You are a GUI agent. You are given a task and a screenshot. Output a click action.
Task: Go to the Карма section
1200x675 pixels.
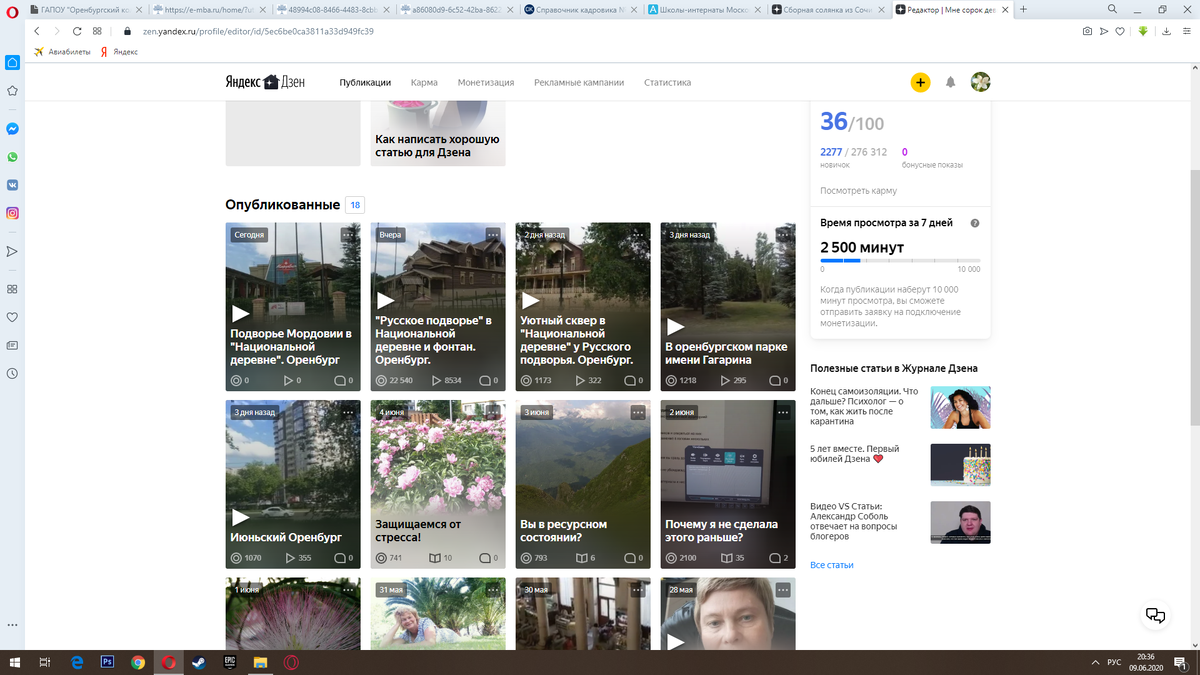click(424, 82)
